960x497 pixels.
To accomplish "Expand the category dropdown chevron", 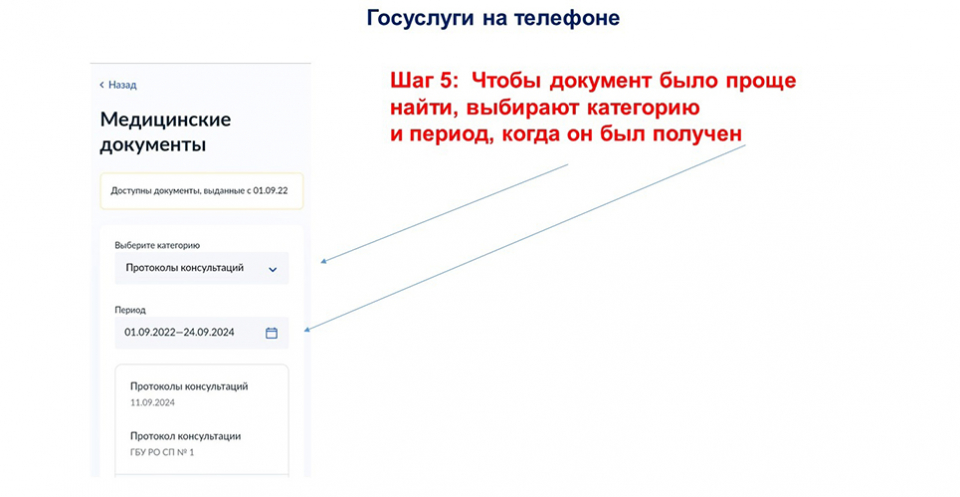I will (273, 269).
